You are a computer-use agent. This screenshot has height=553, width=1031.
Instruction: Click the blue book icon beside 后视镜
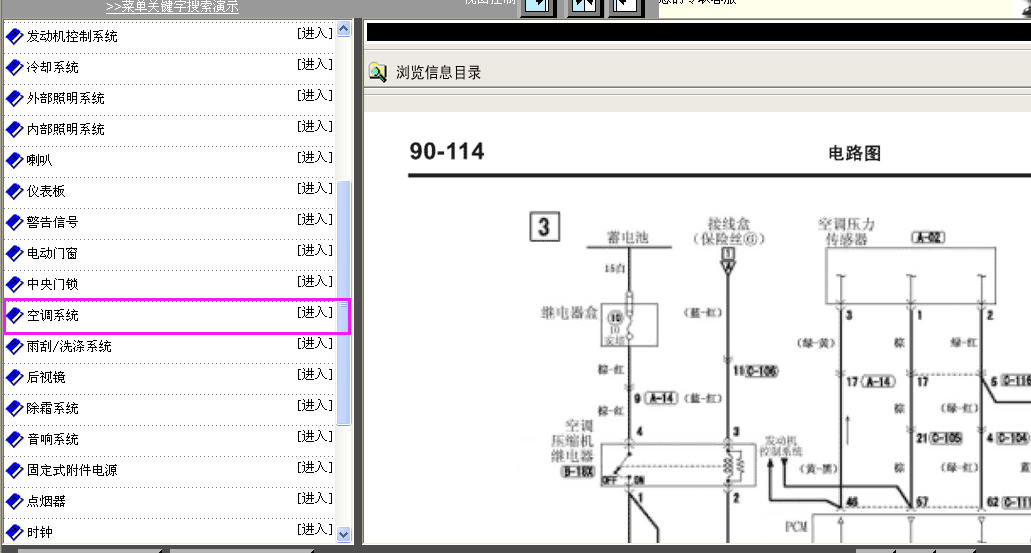[x=14, y=377]
